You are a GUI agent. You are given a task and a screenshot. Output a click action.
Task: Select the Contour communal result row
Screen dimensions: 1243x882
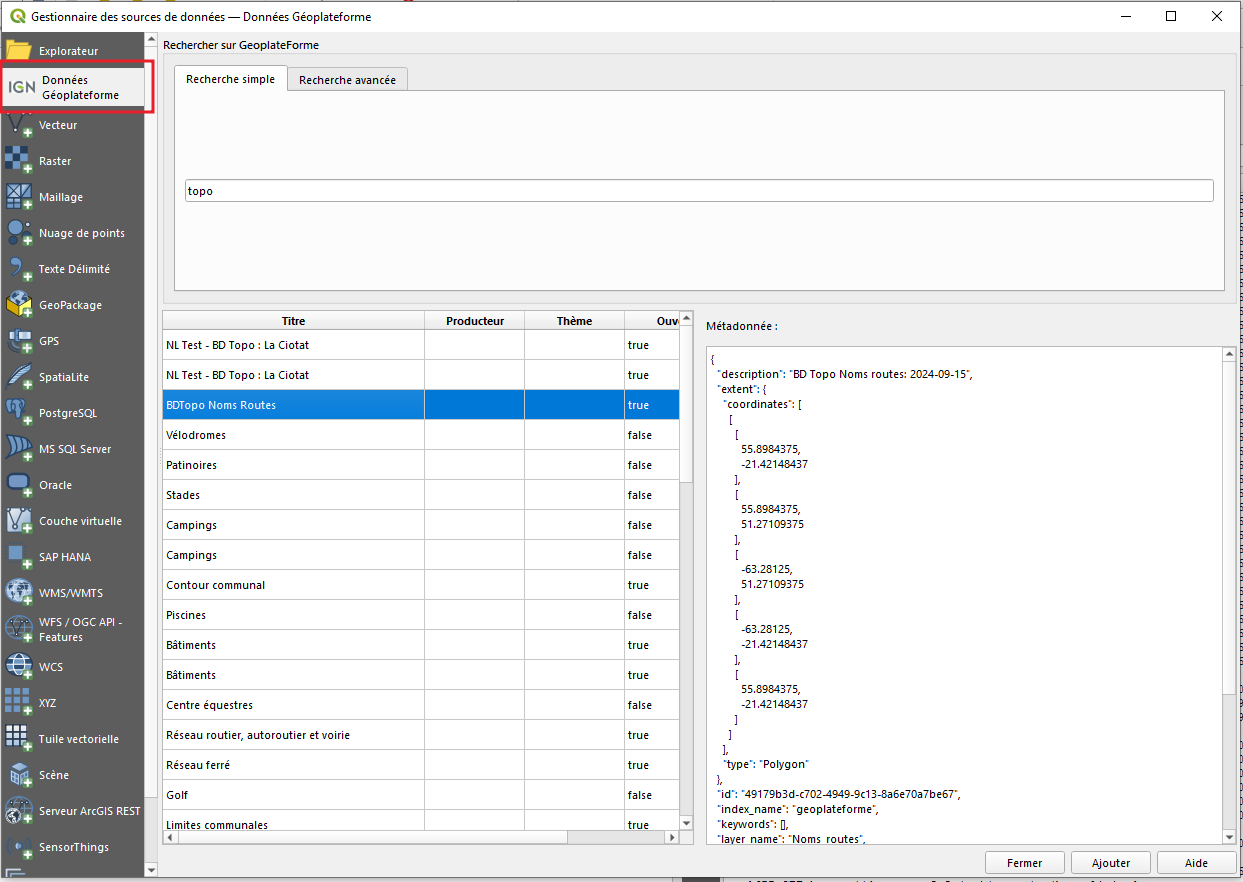pyautogui.click(x=421, y=585)
